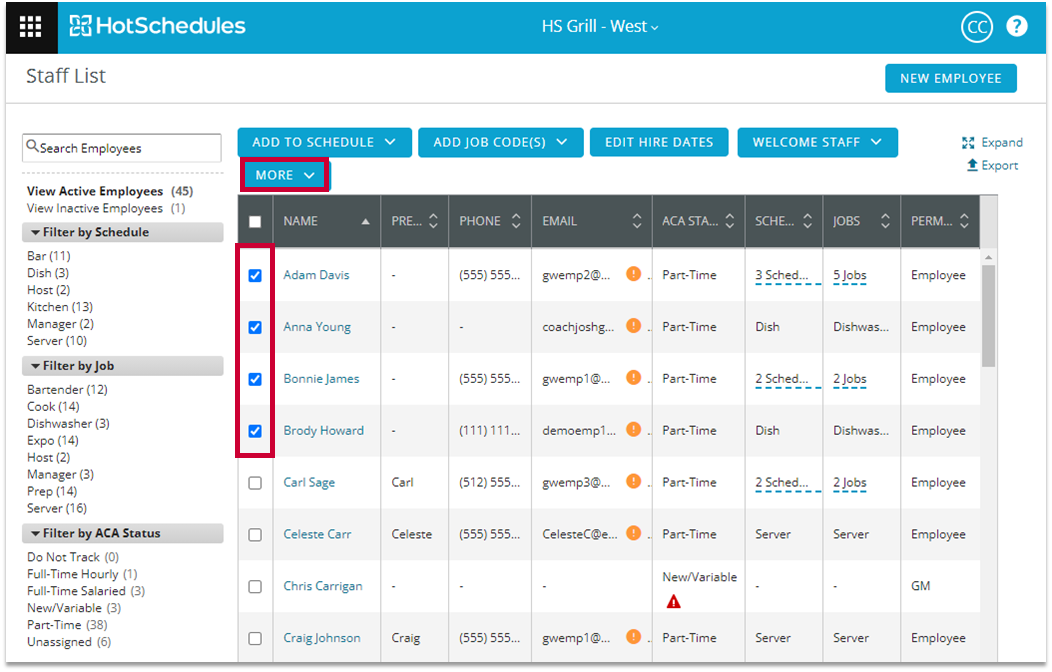This screenshot has height=672, width=1052.
Task: Open the help question mark icon
Action: 1017,27
